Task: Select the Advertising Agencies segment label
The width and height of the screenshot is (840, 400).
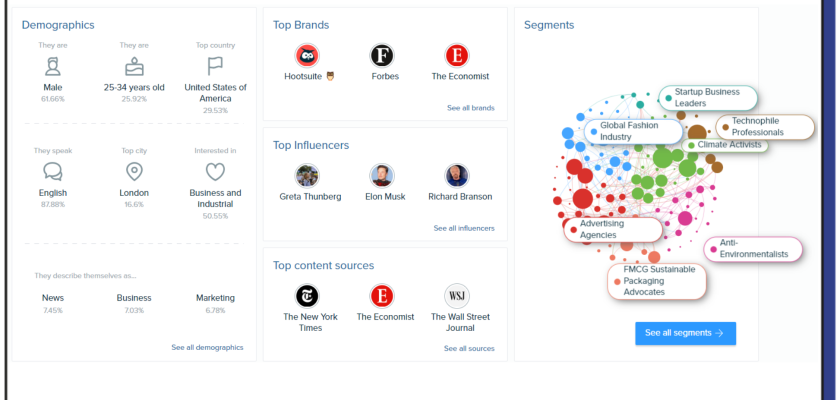Action: [x=614, y=229]
